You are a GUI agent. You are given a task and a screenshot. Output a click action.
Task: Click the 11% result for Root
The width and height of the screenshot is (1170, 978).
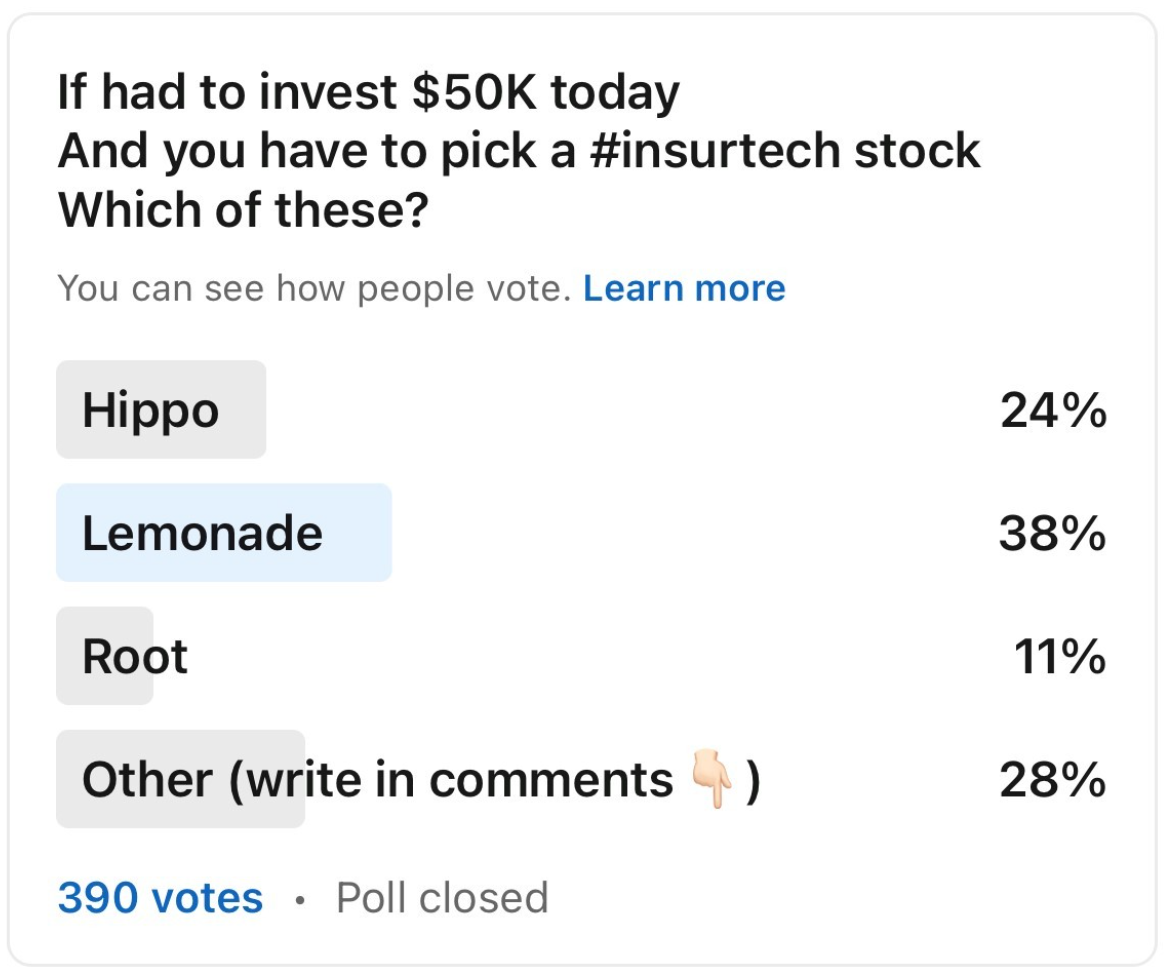click(1059, 657)
